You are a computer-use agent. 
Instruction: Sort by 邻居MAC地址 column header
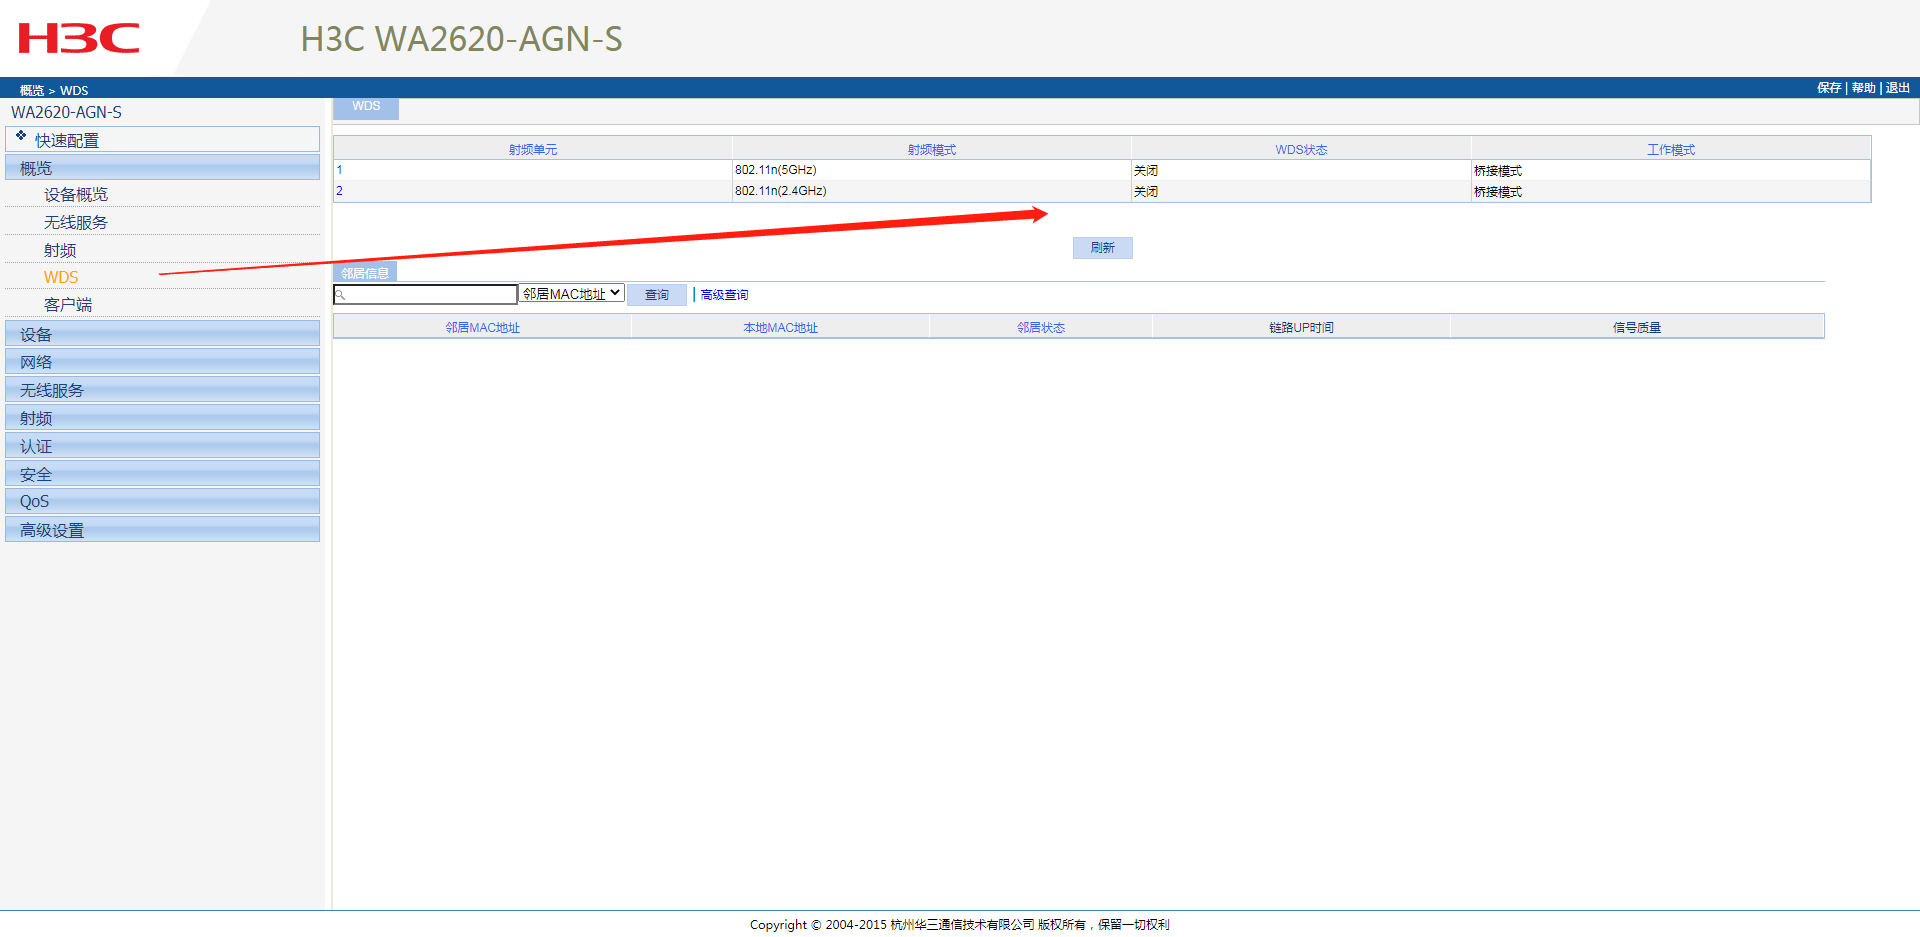tap(483, 328)
